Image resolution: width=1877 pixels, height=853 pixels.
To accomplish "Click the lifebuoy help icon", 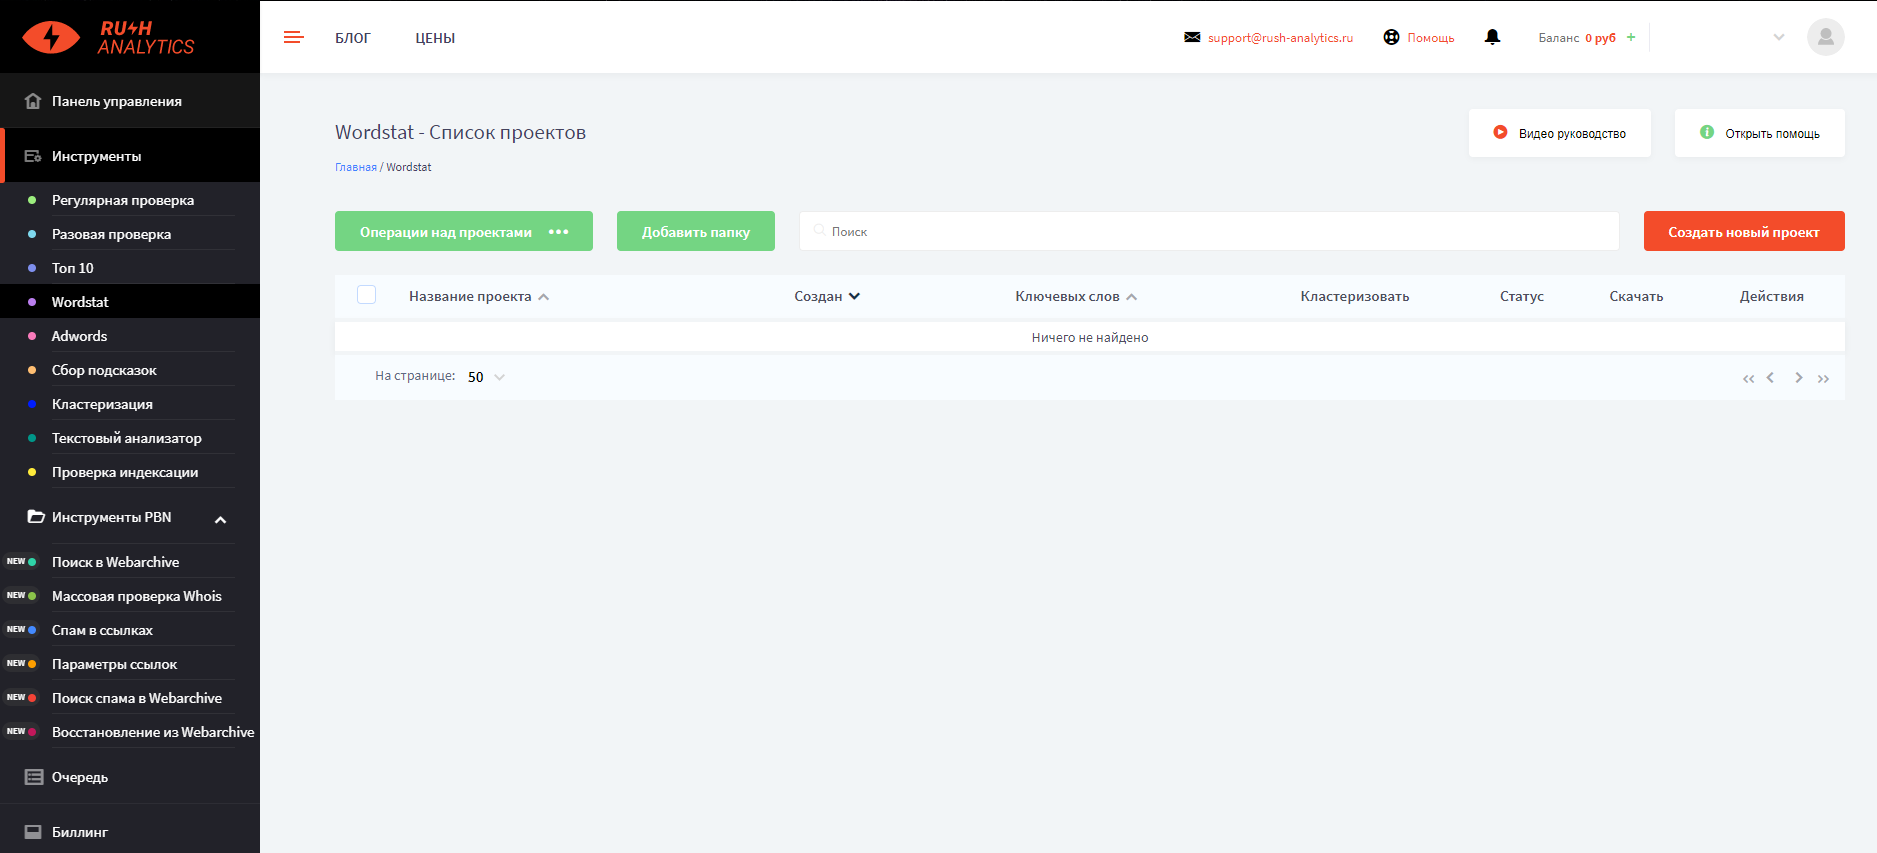I will (x=1391, y=37).
